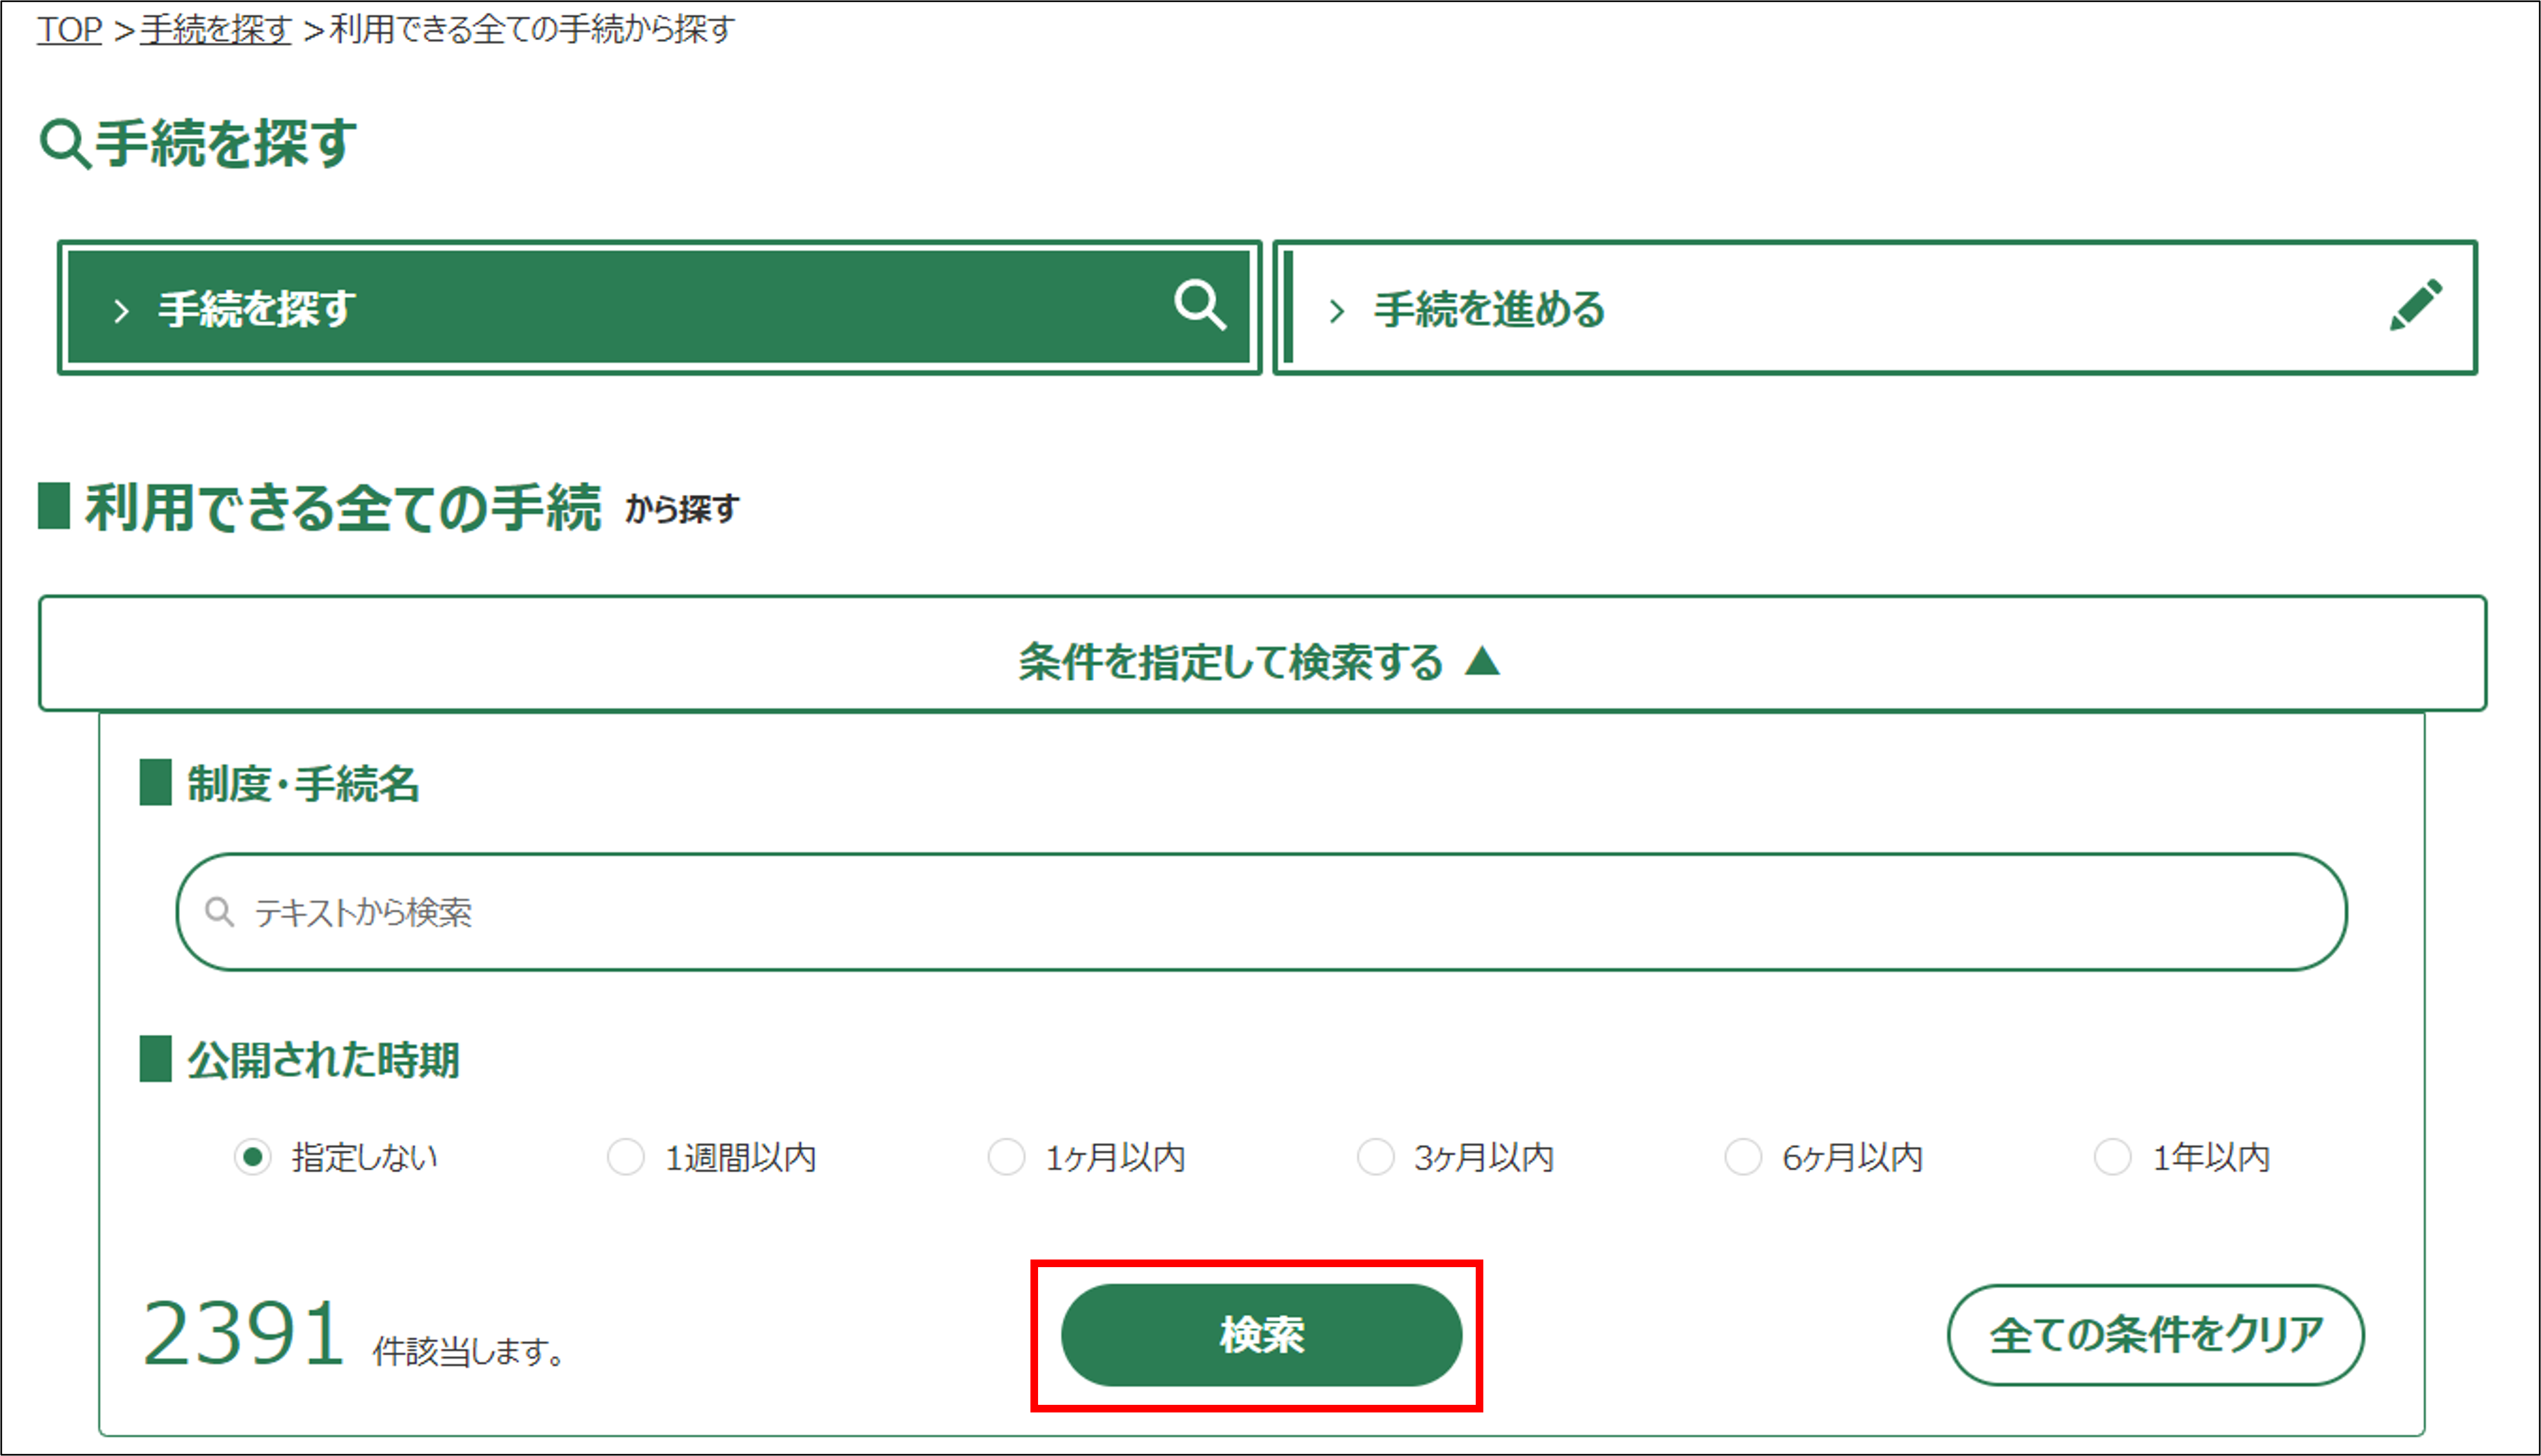2541x1456 pixels.
Task: Select the 1週間以内 radio option
Action: coord(626,1157)
